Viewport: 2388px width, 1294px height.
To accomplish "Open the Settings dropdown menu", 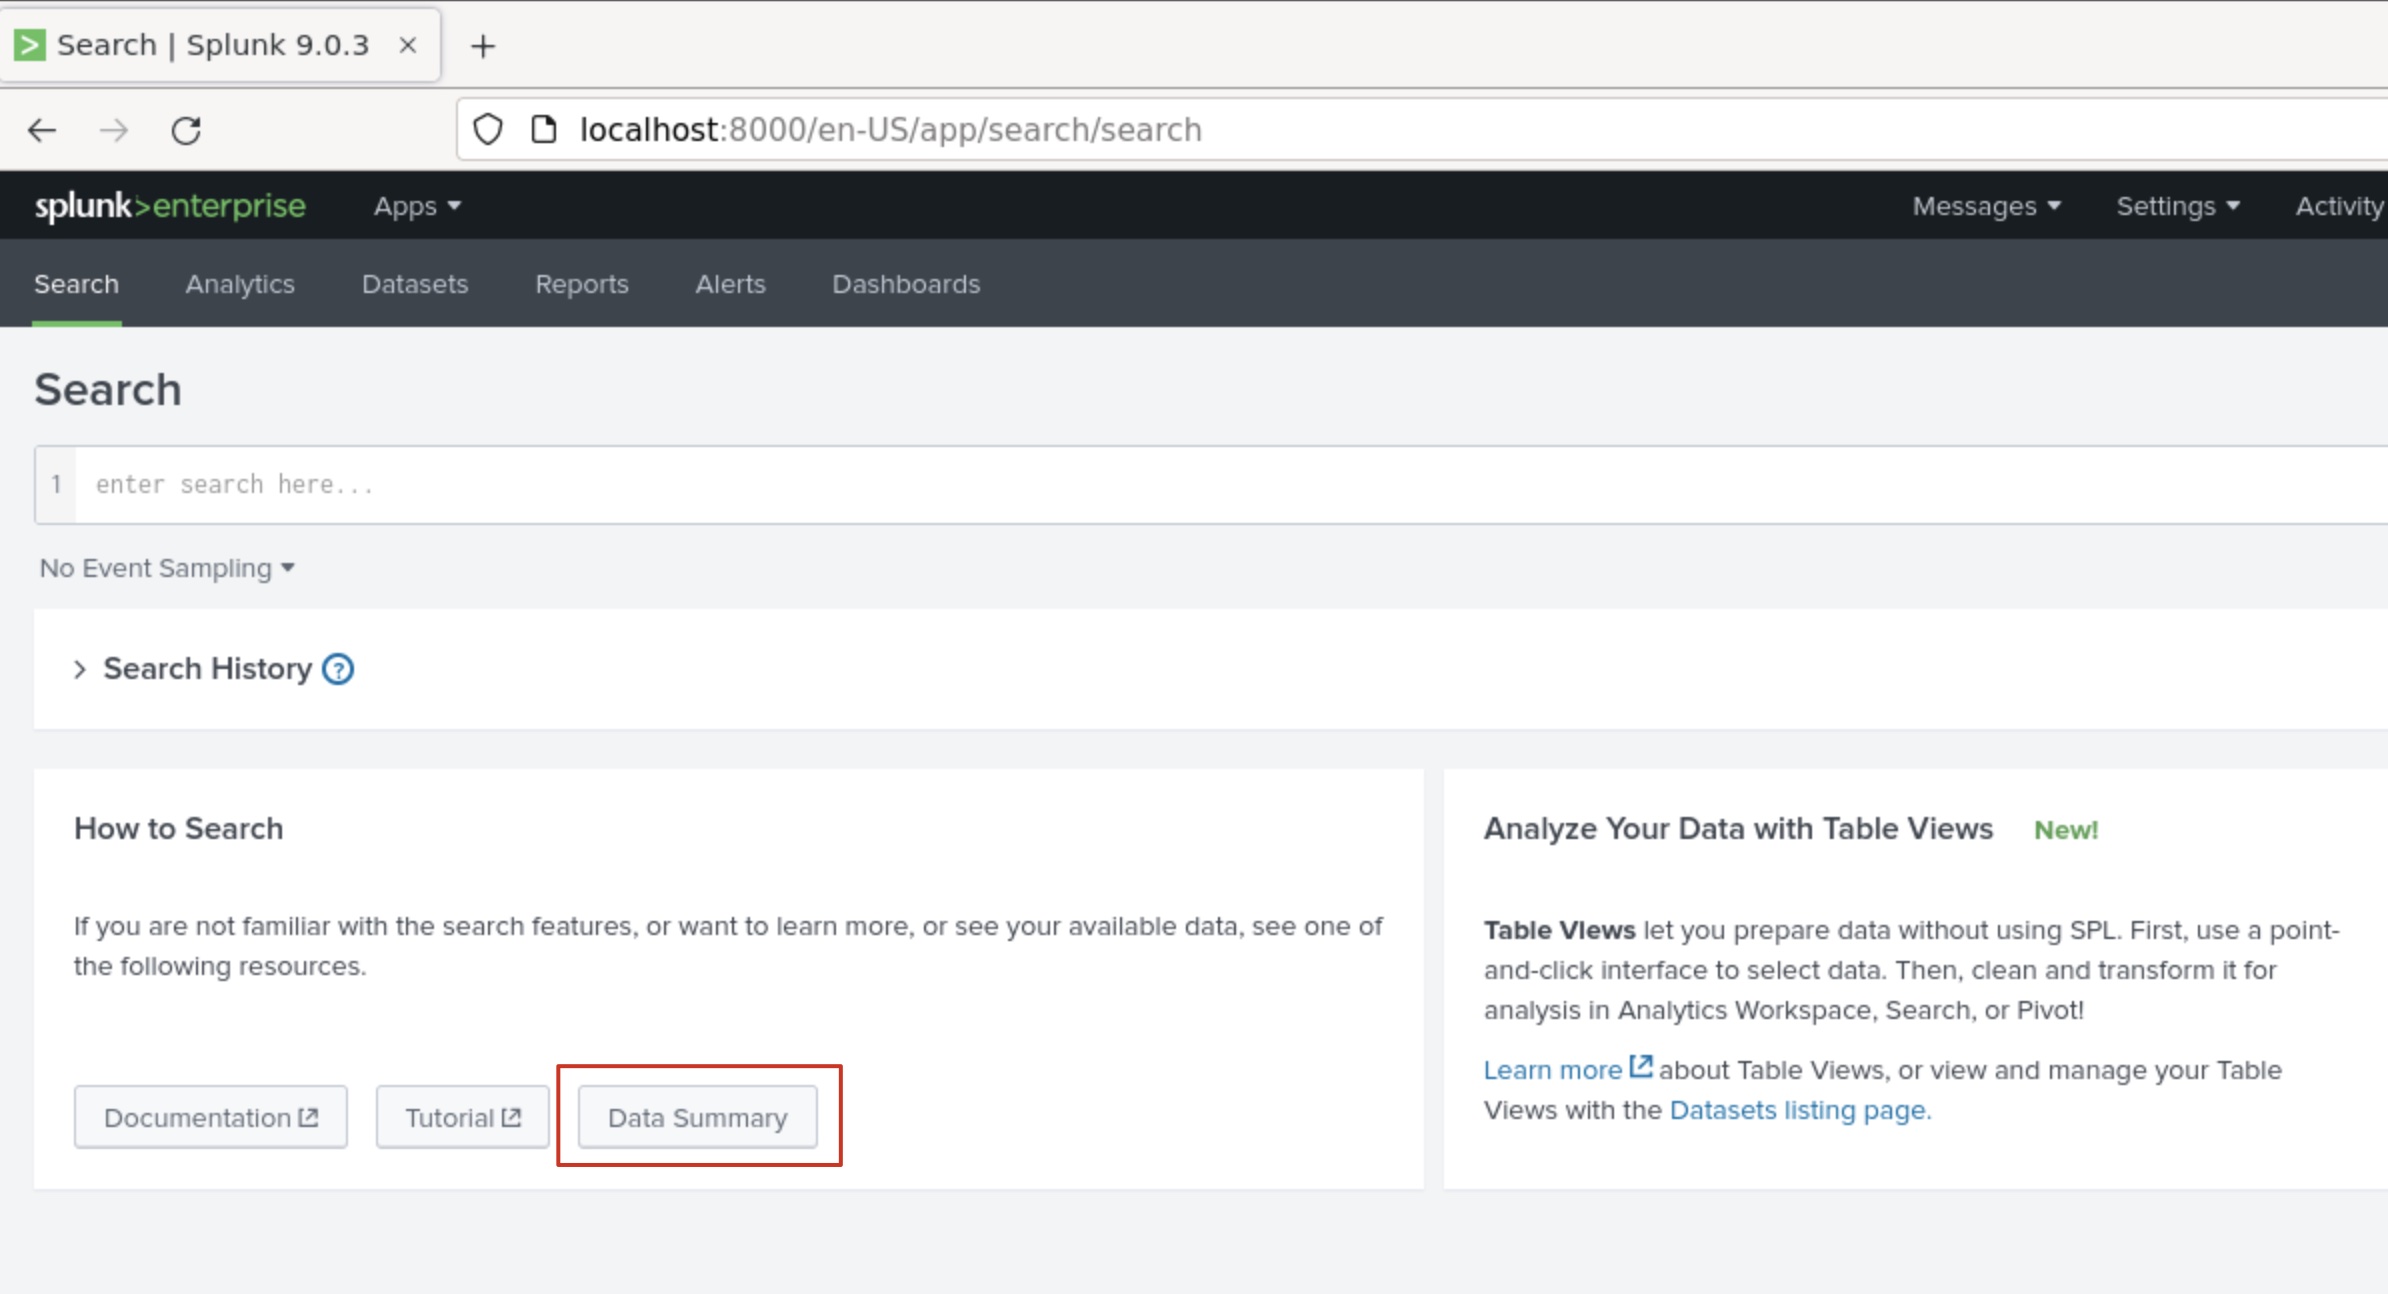I will 2177,206.
